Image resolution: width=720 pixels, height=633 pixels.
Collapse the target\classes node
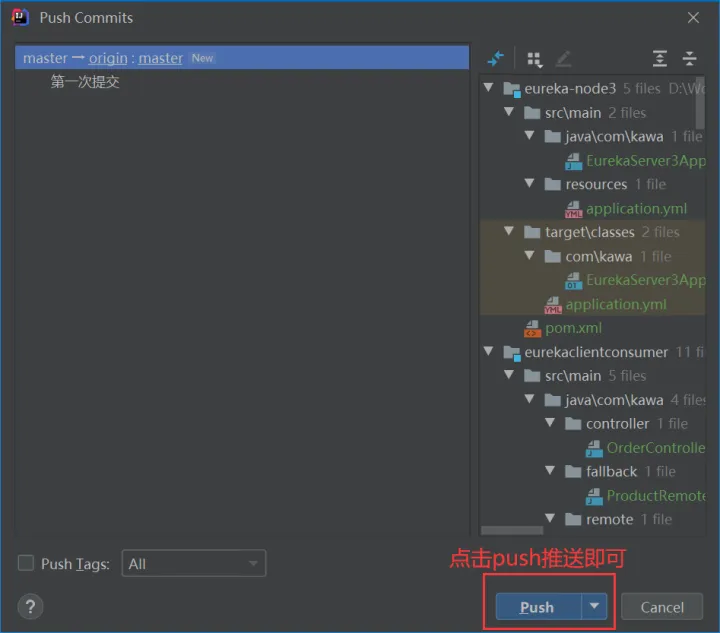click(509, 230)
